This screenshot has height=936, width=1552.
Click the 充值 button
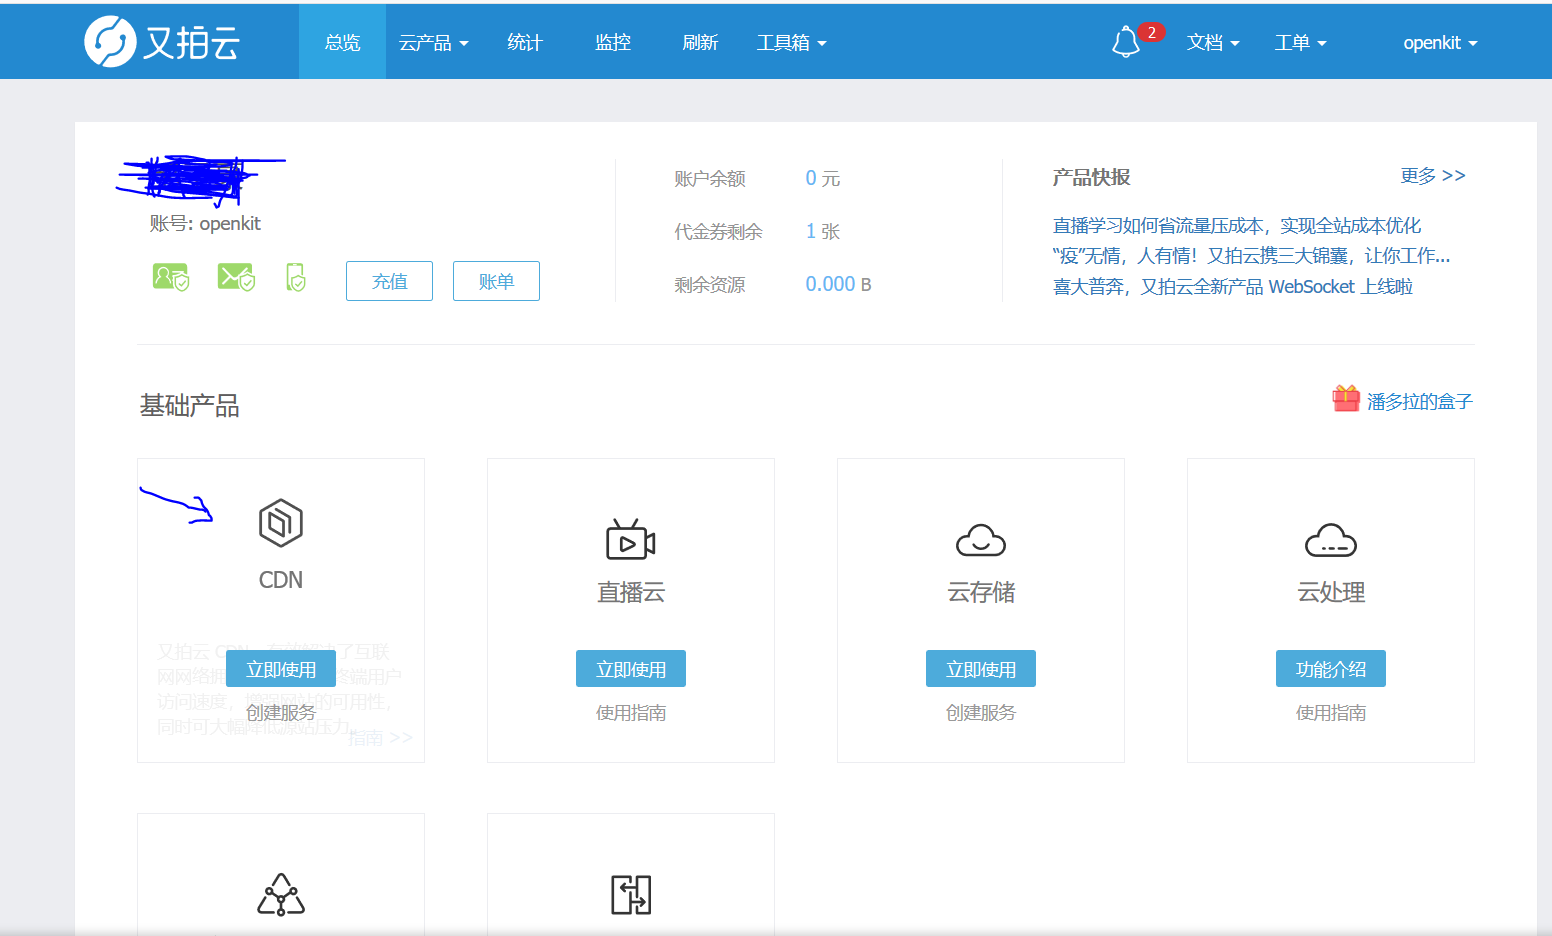pyautogui.click(x=390, y=281)
